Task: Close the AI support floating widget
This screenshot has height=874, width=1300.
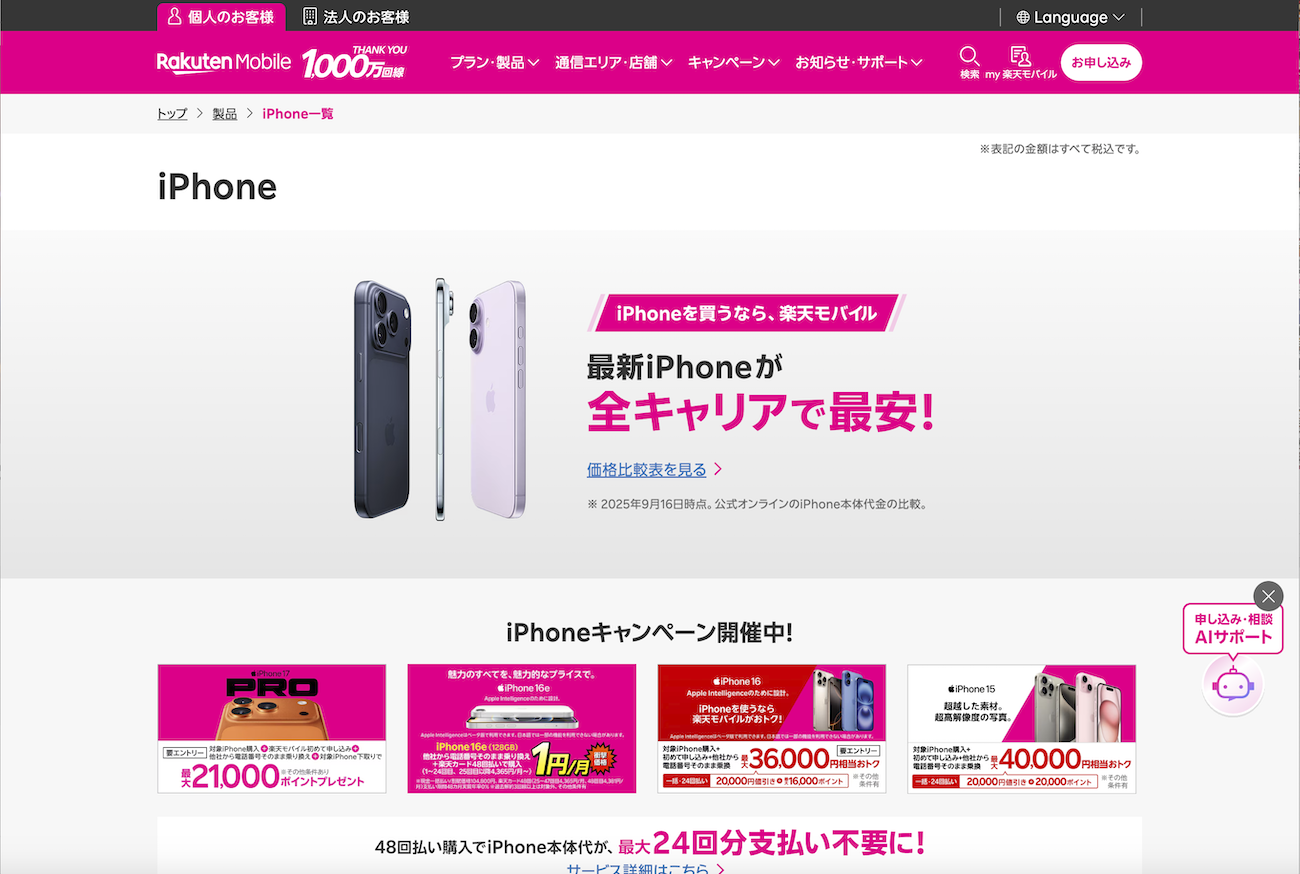Action: click(x=1268, y=597)
